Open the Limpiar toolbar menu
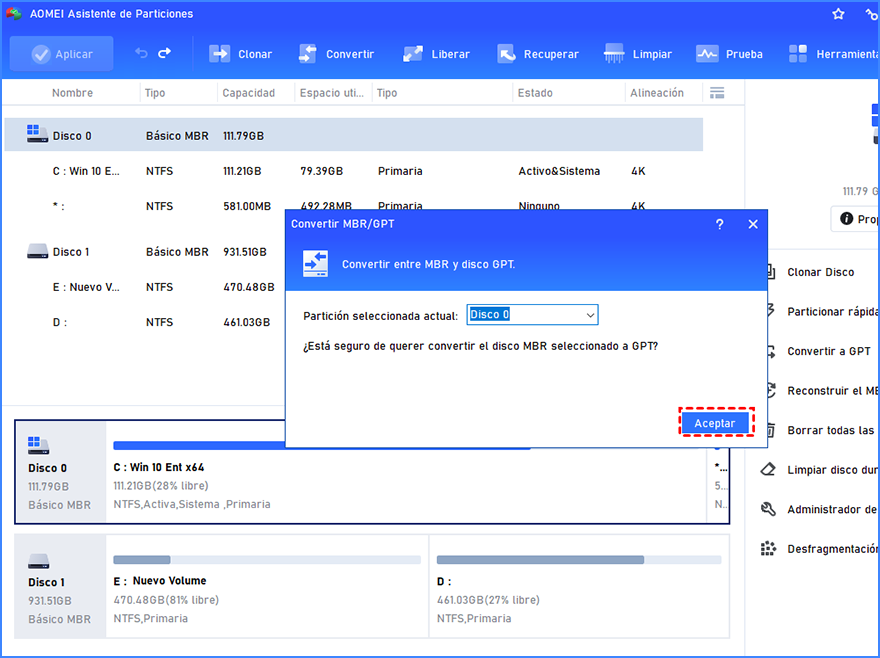This screenshot has width=880, height=658. tap(638, 54)
